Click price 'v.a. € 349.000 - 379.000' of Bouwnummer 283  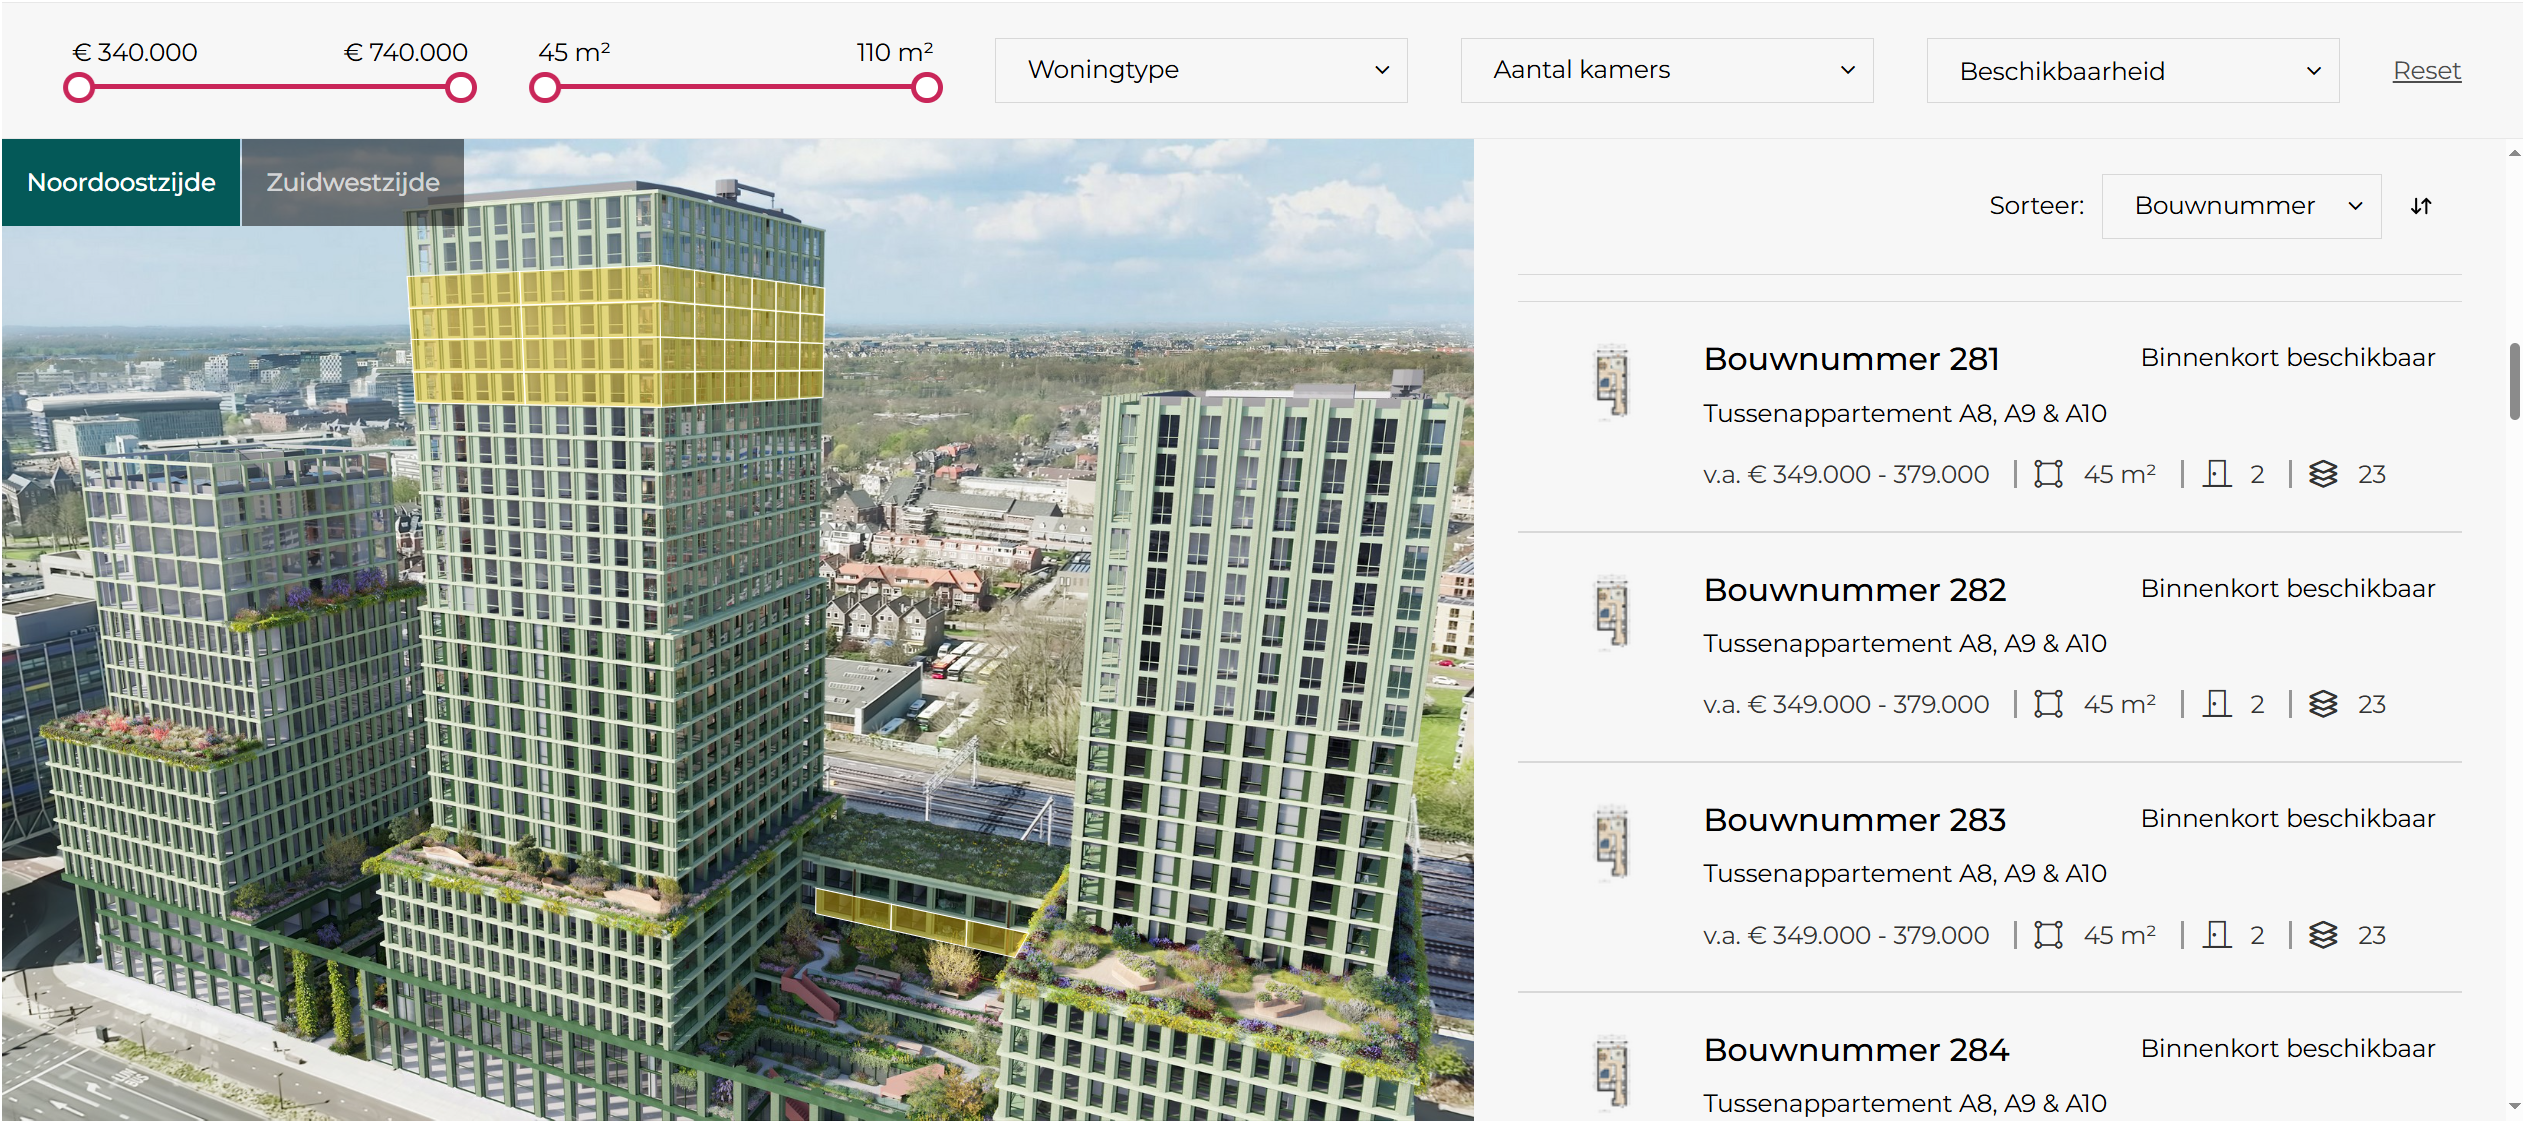[1846, 935]
